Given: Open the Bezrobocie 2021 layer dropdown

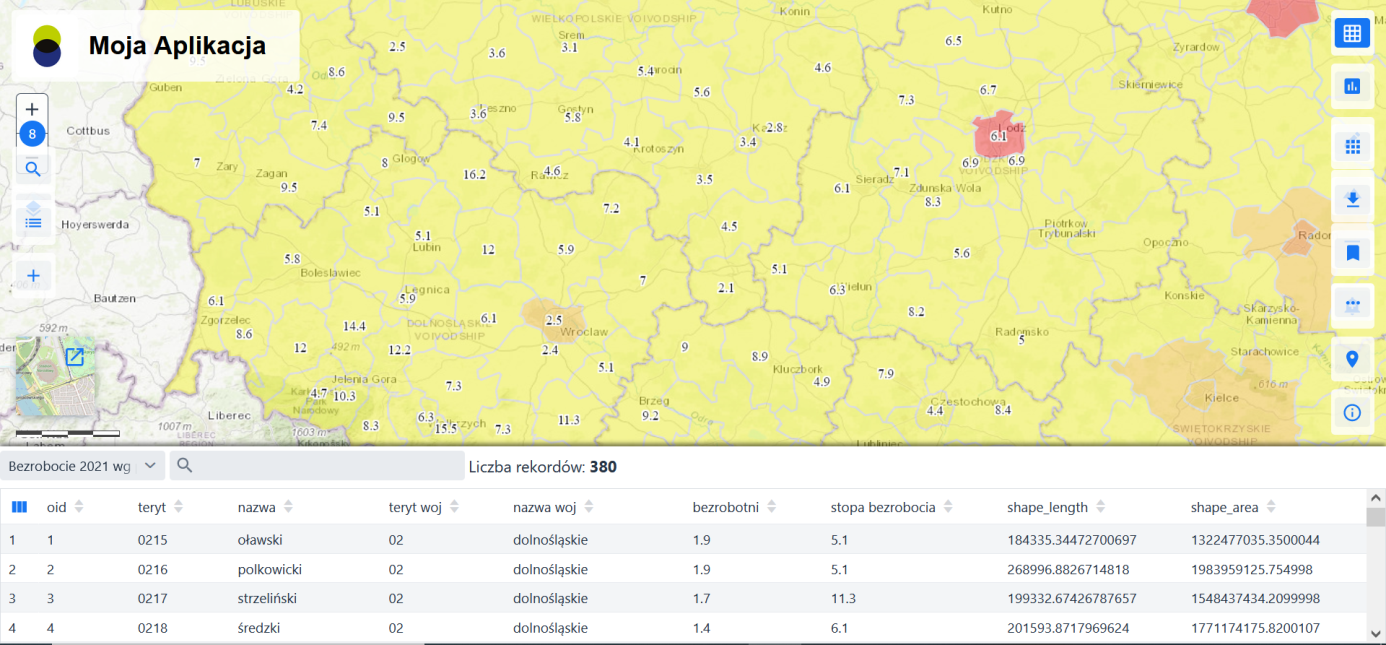Looking at the screenshot, I should click(x=82, y=466).
